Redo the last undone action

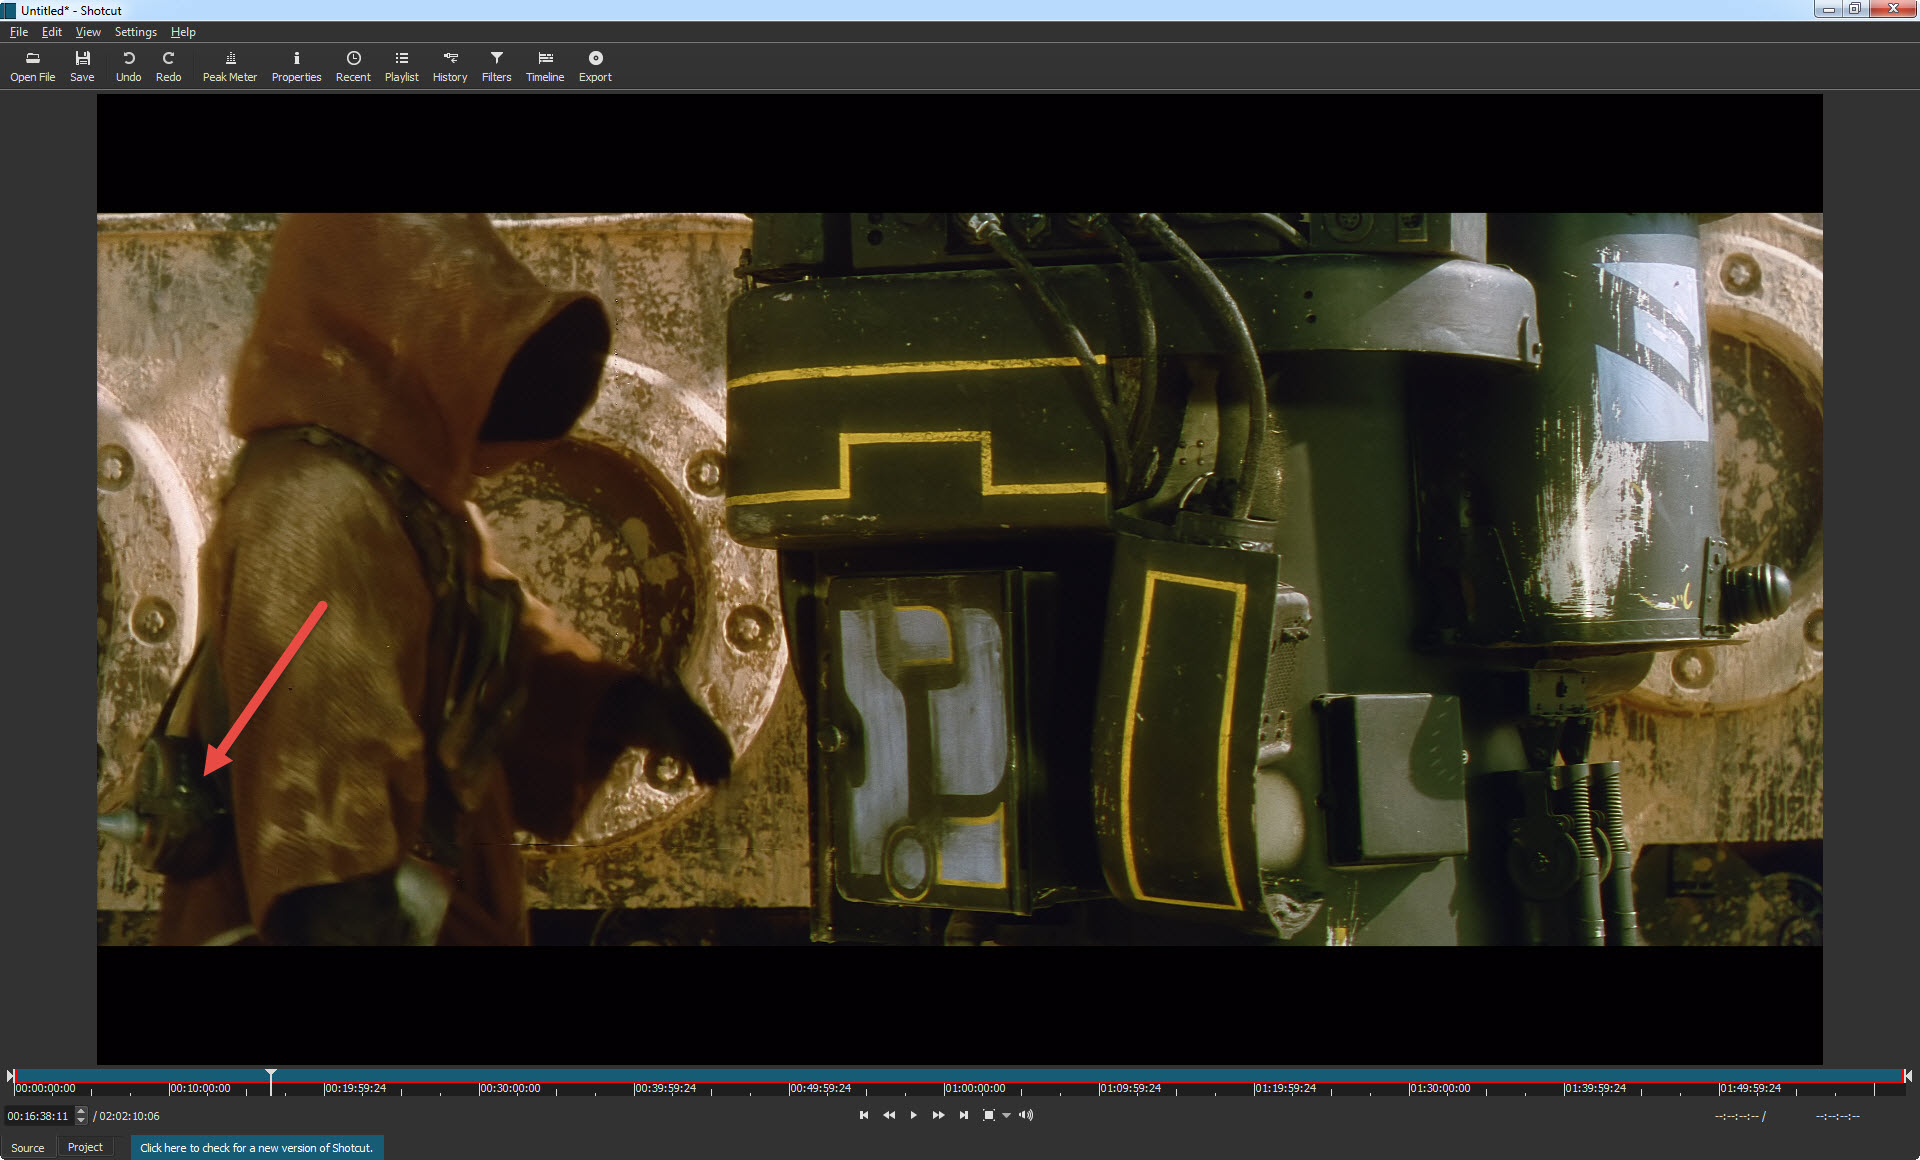tap(168, 66)
